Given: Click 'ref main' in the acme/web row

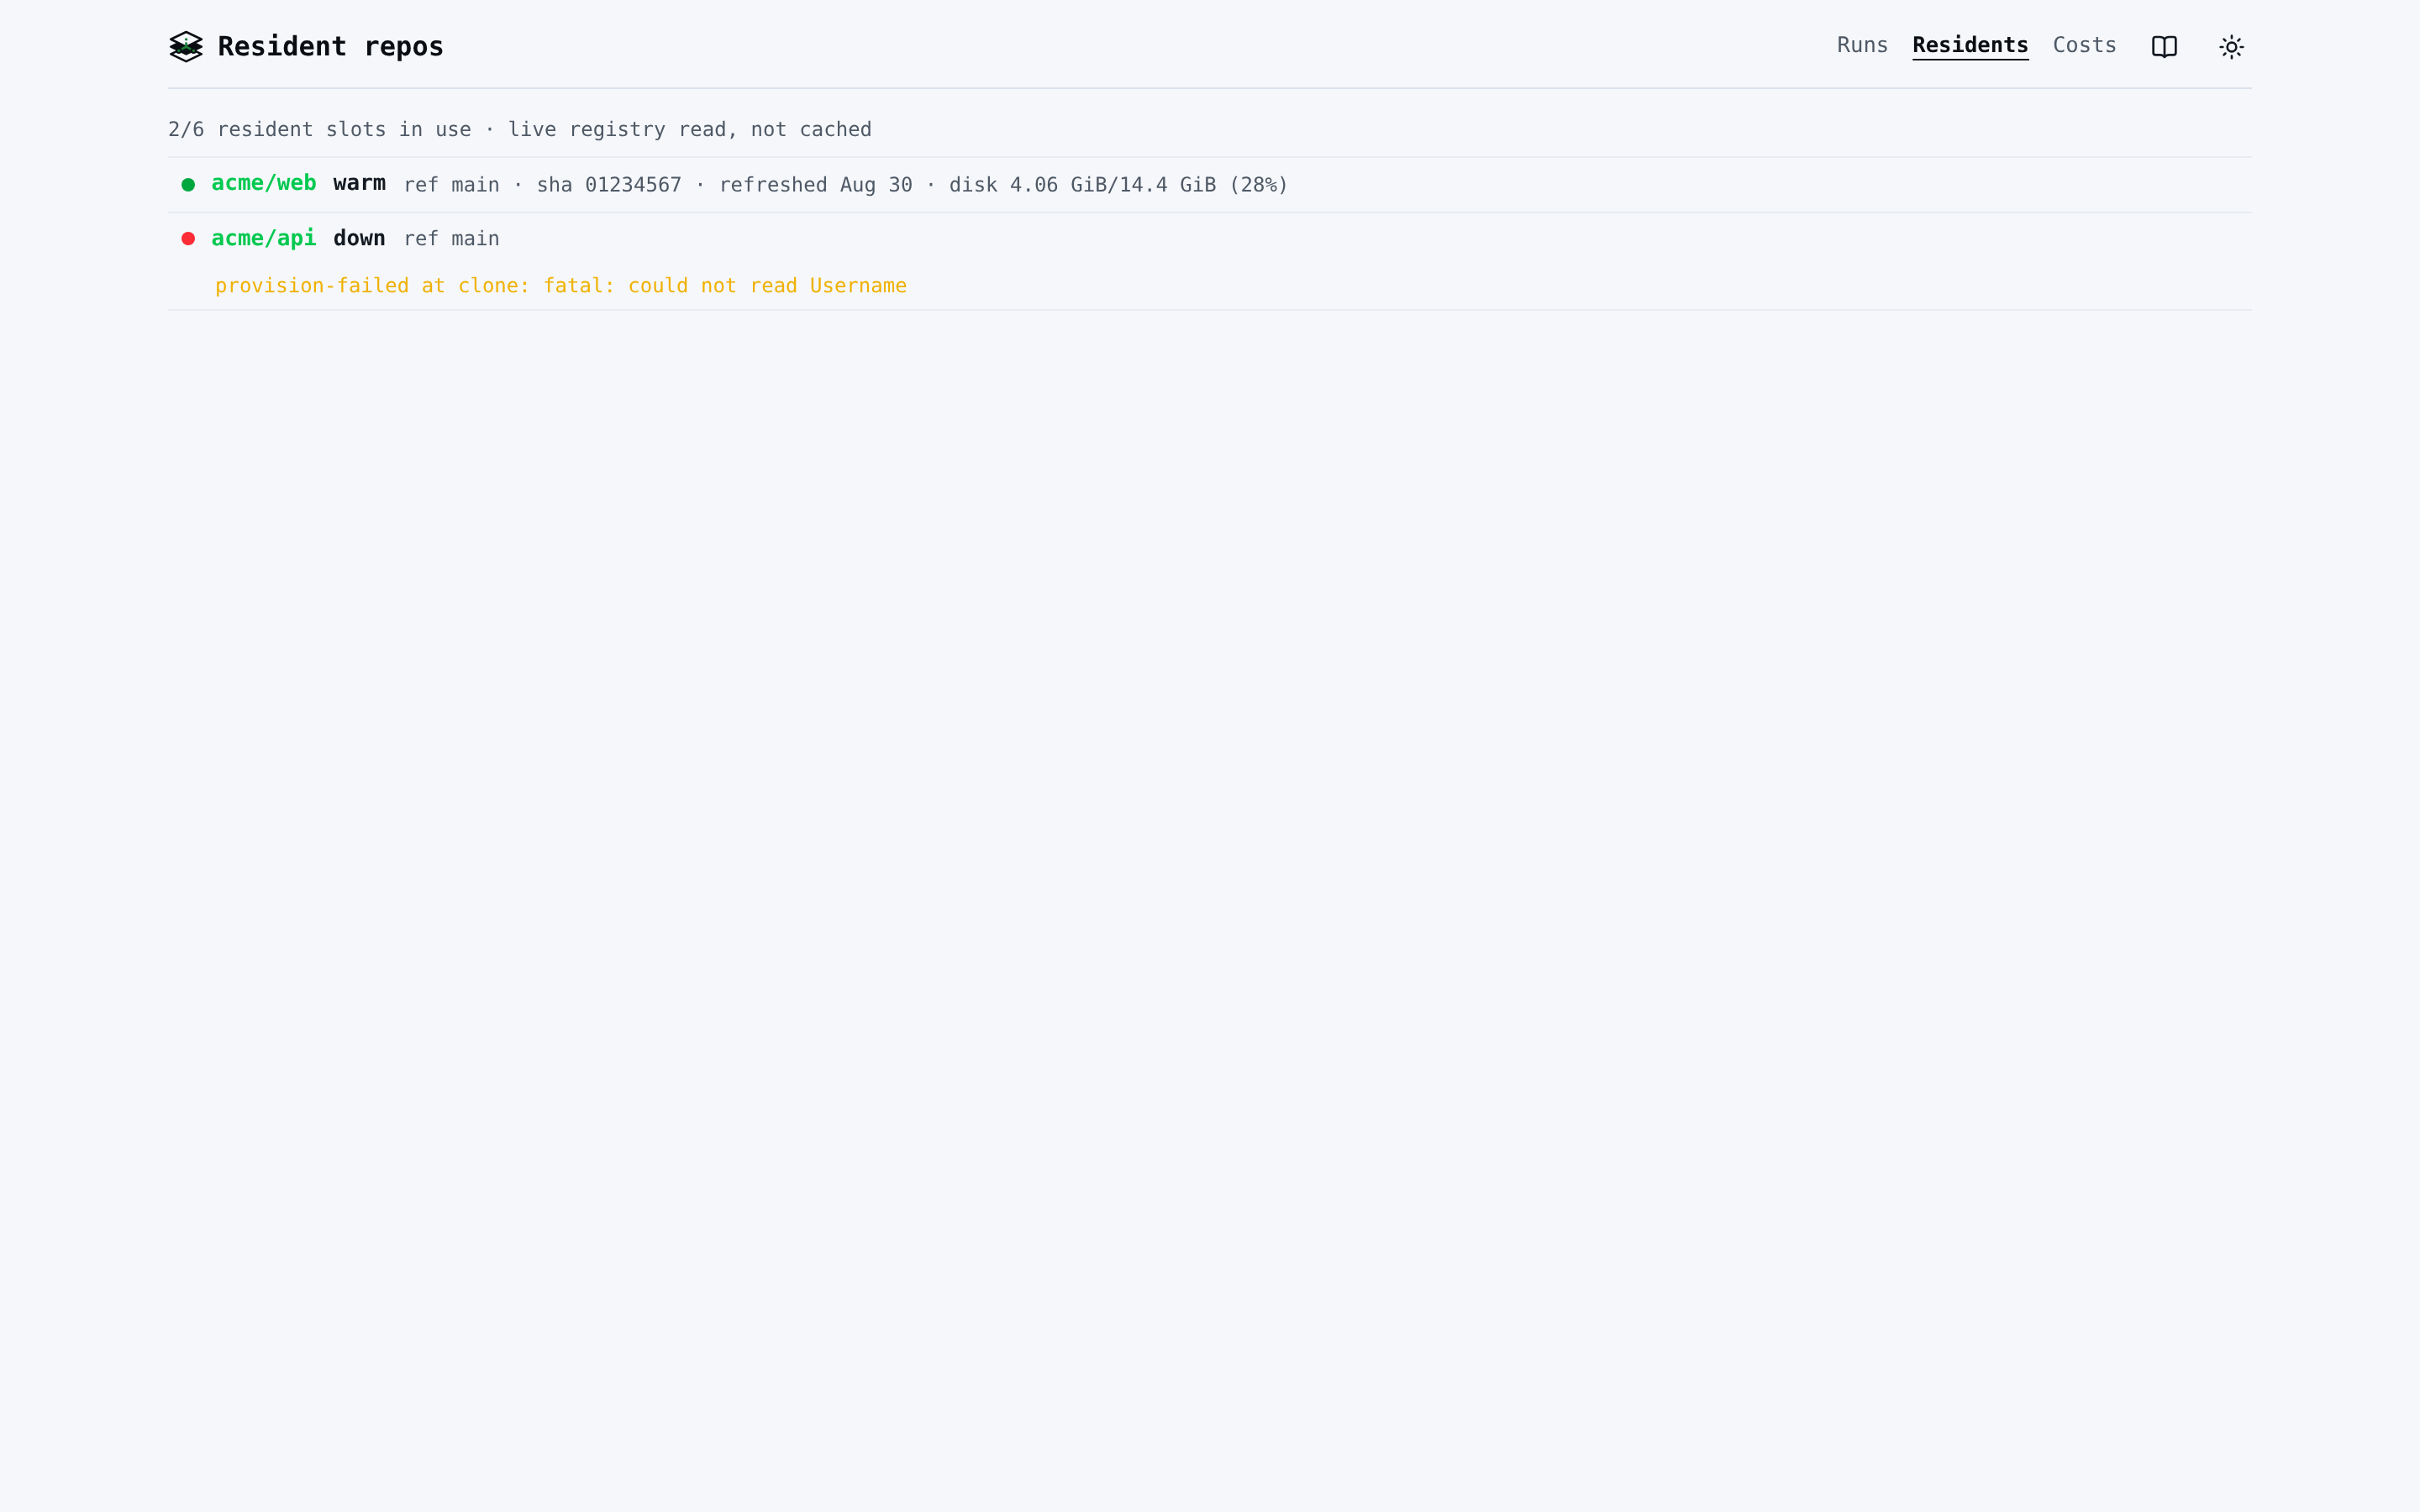Looking at the screenshot, I should click(x=451, y=185).
